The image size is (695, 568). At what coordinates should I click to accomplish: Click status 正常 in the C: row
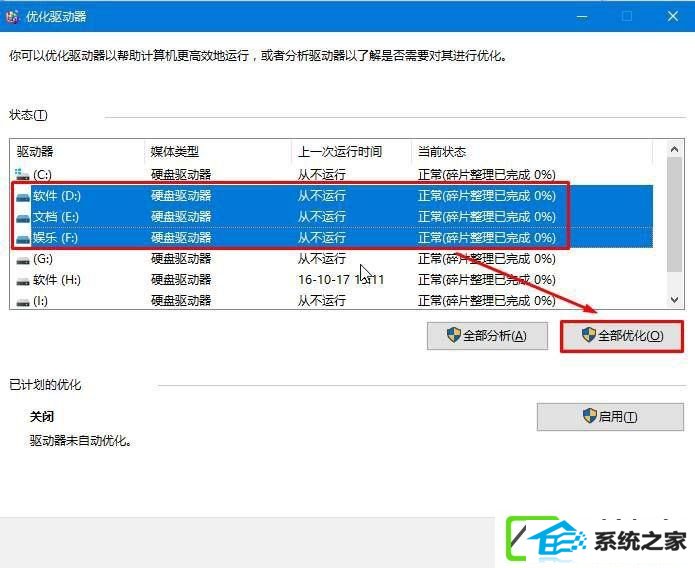point(486,174)
